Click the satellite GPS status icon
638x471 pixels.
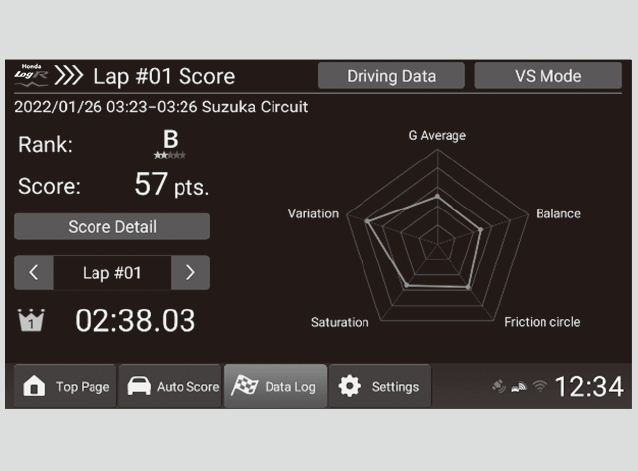tap(499, 387)
